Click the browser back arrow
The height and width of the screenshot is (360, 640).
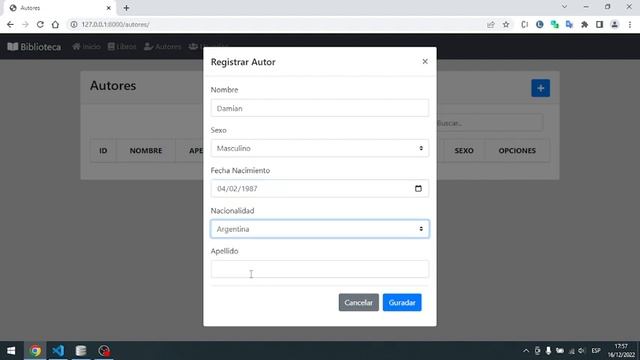click(10, 24)
